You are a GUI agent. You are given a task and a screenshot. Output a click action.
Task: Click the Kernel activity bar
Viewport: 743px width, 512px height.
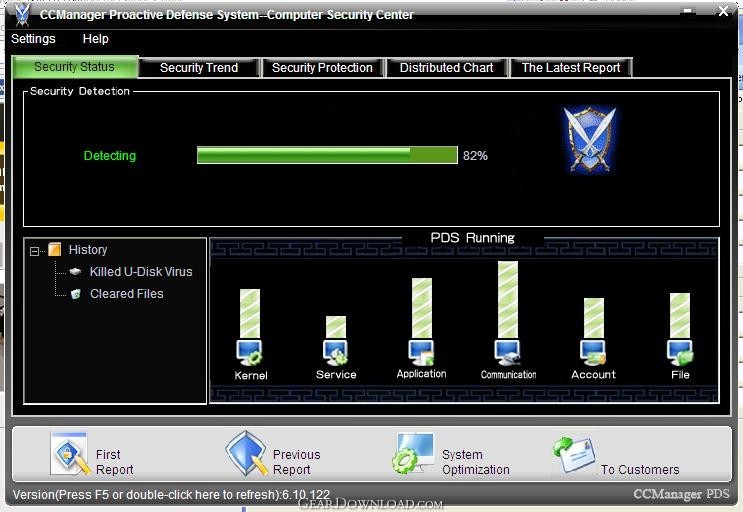coord(250,314)
